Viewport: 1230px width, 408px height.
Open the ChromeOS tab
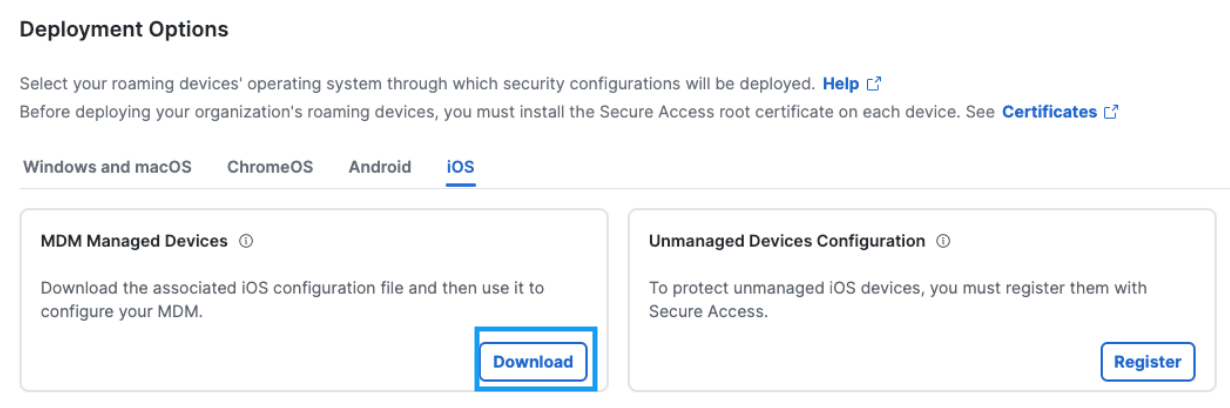pos(270,167)
